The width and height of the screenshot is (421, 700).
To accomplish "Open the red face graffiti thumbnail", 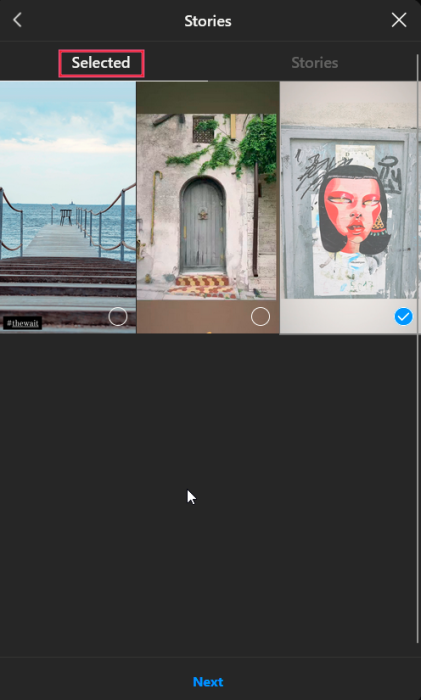I will [349, 207].
